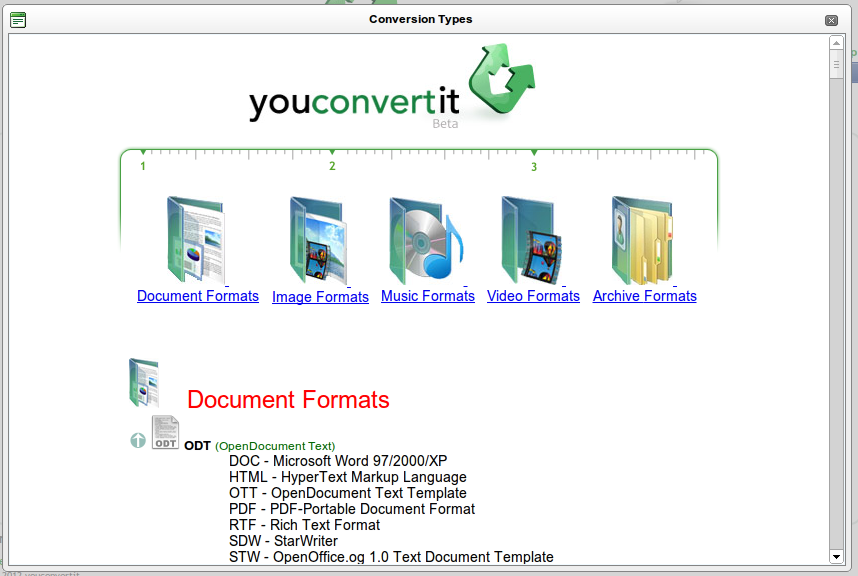Click the vertical scrollbar thumb

tap(836, 65)
